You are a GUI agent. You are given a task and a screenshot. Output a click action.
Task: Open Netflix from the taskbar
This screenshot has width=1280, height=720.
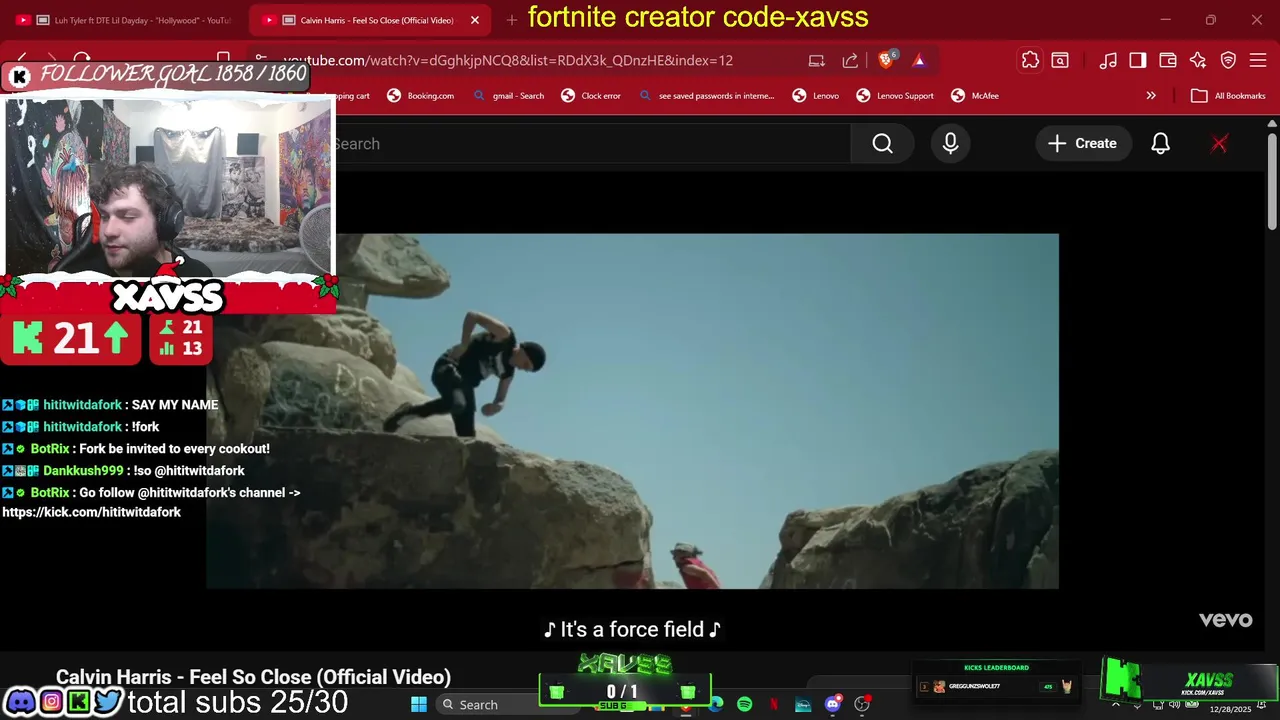click(774, 704)
